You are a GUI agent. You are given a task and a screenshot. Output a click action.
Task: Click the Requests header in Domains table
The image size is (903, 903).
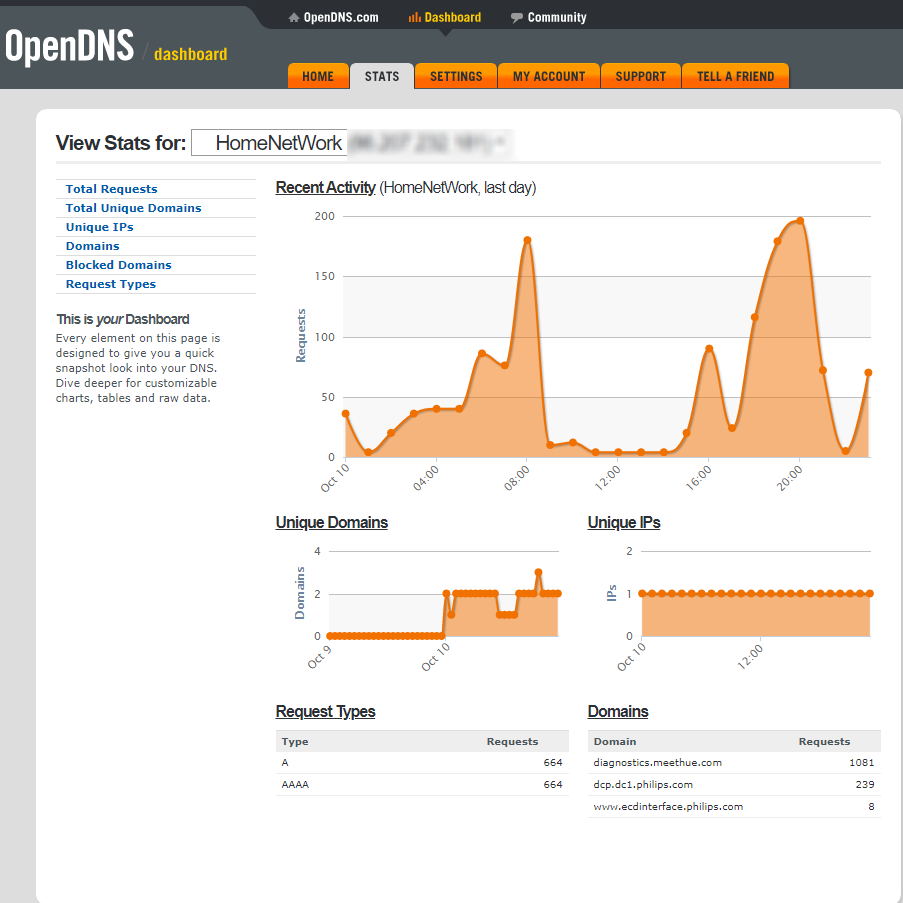tap(824, 741)
